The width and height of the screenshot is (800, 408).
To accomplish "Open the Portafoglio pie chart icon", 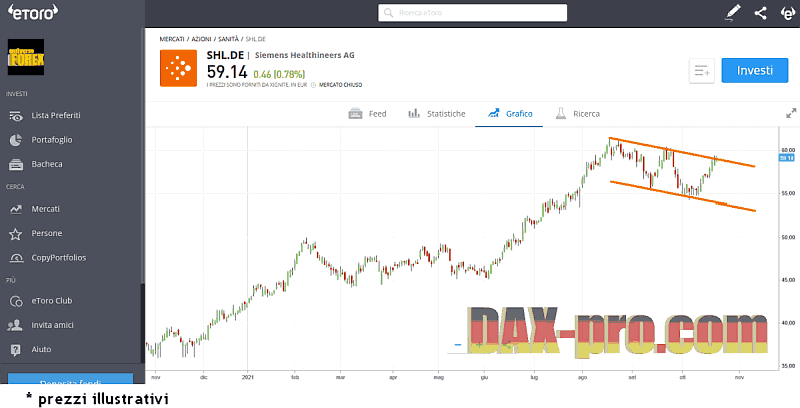I will pos(16,140).
